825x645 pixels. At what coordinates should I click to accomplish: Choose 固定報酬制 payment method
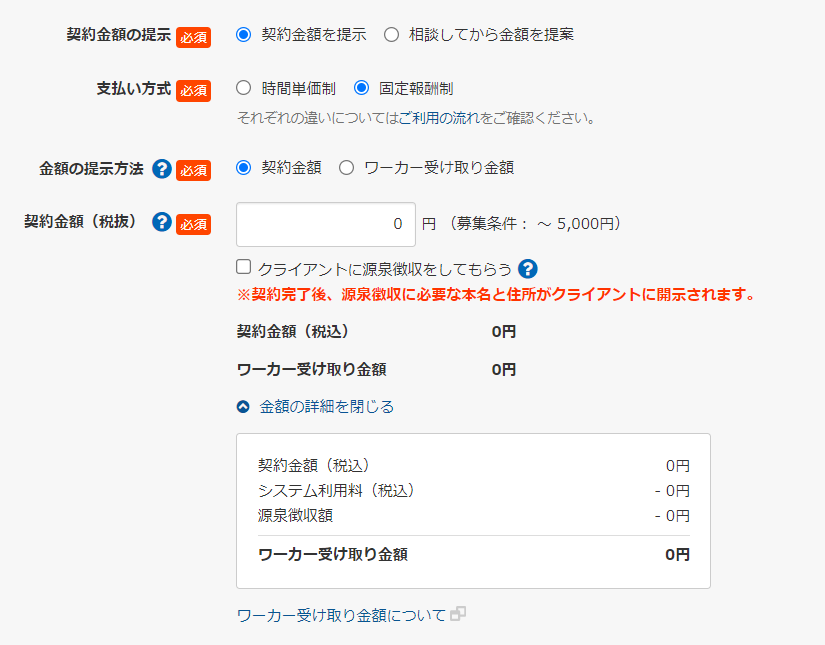361,88
